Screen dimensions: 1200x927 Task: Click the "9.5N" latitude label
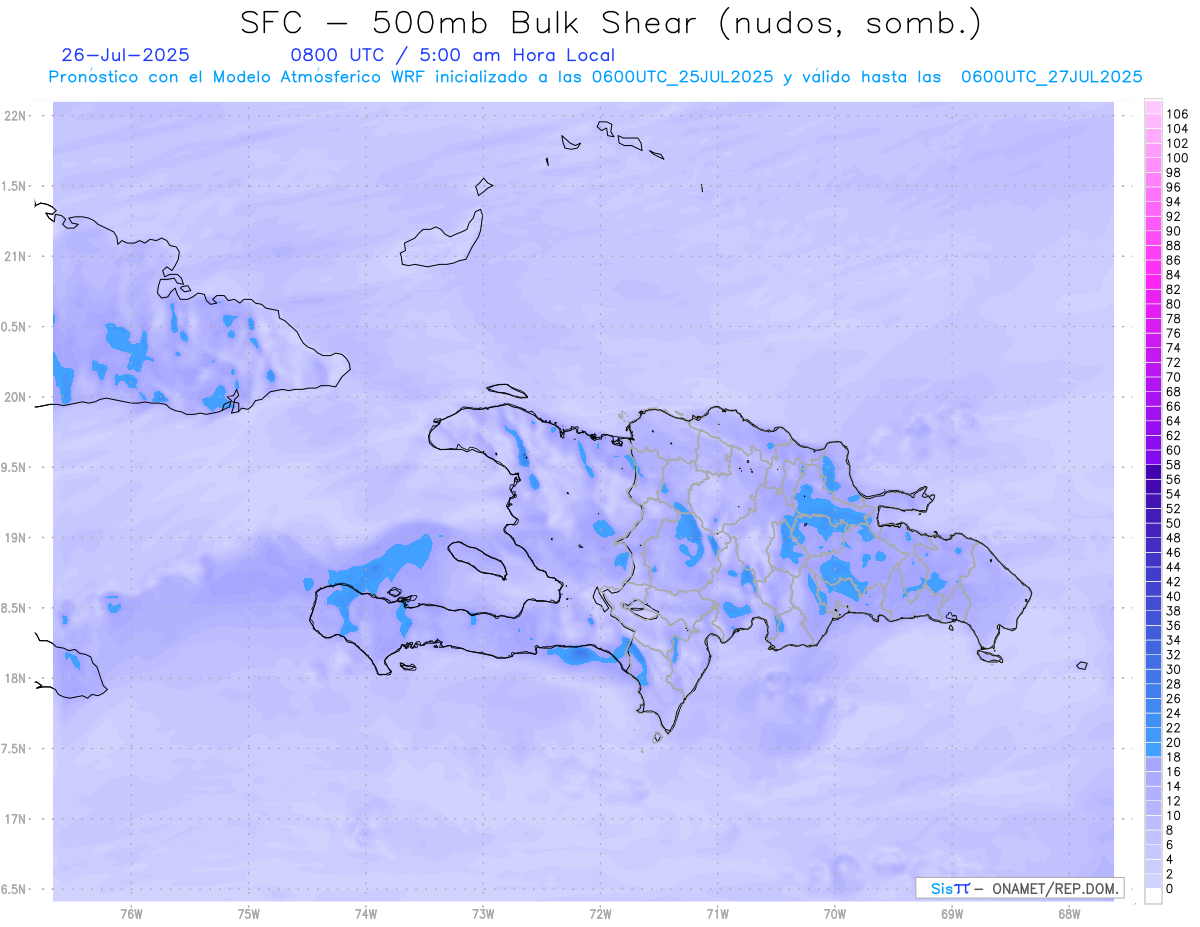14,467
